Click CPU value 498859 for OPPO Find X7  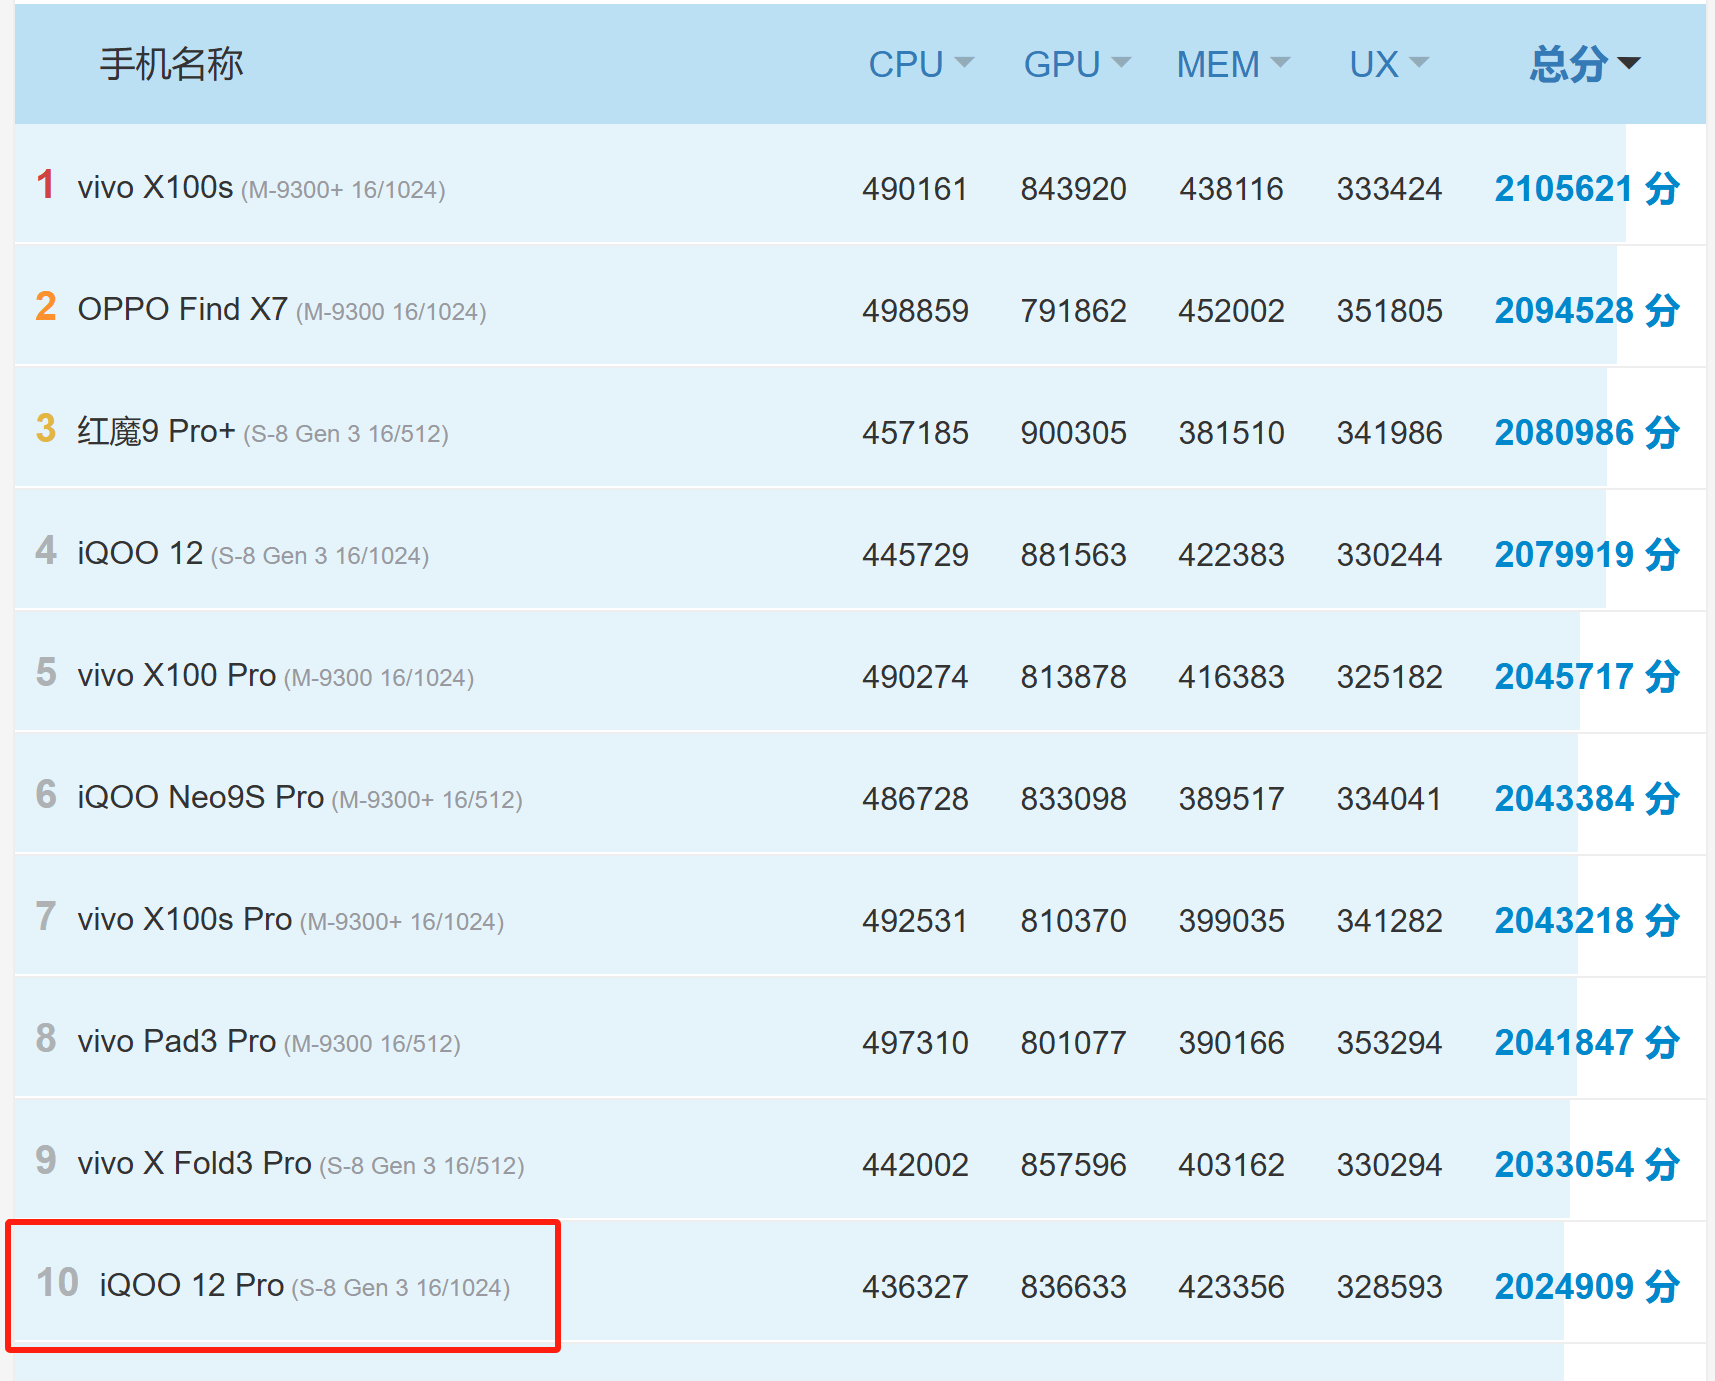[x=915, y=311]
